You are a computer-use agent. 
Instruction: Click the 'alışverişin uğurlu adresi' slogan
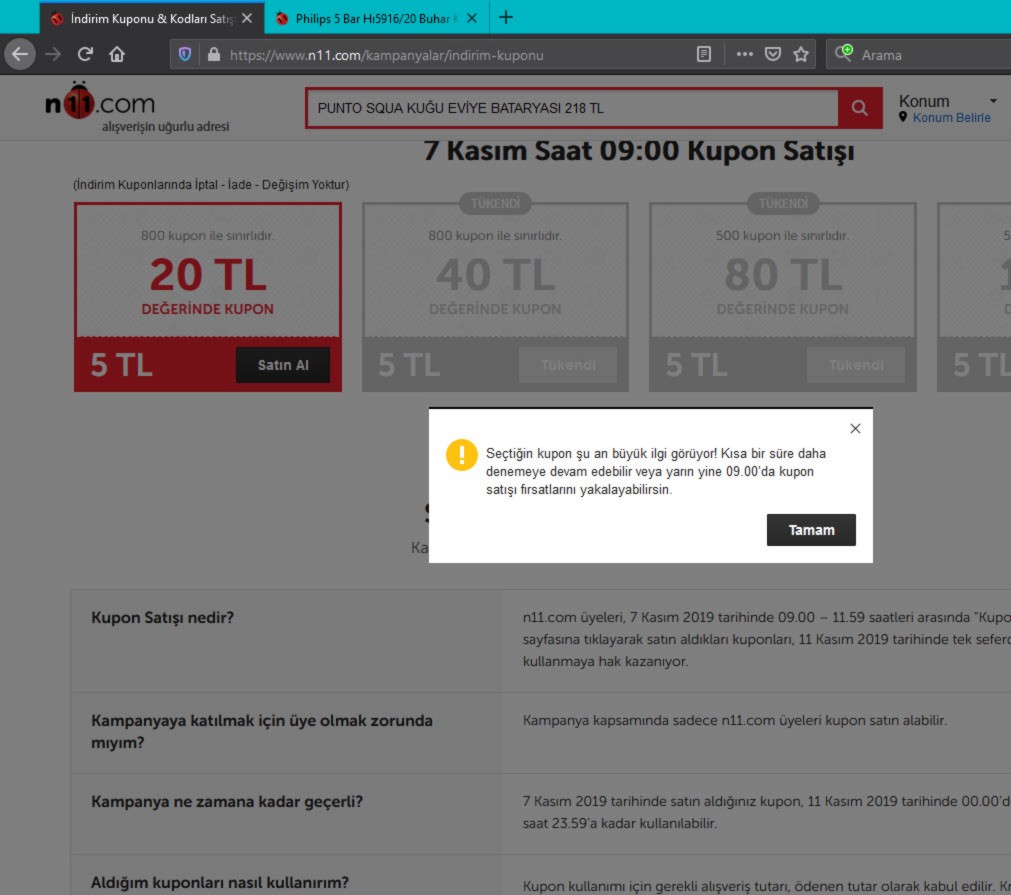(165, 127)
